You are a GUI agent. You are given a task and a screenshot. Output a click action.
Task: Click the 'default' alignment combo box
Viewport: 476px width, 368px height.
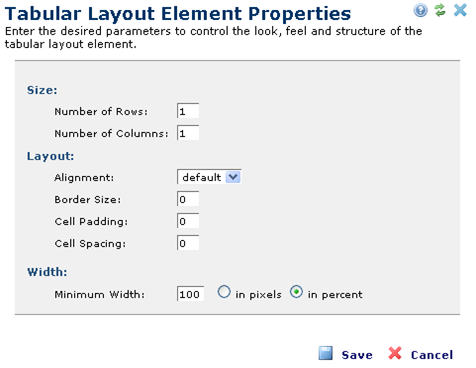tap(209, 177)
